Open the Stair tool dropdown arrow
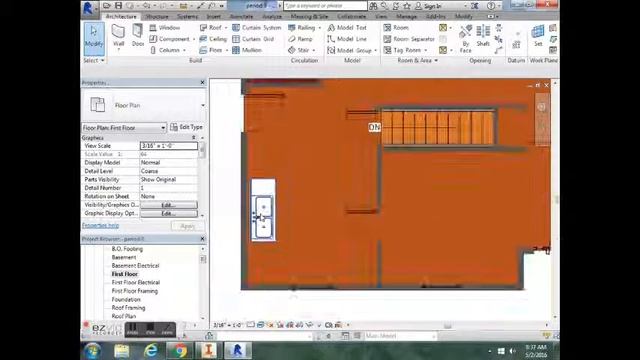The height and width of the screenshot is (360, 640). pos(313,50)
